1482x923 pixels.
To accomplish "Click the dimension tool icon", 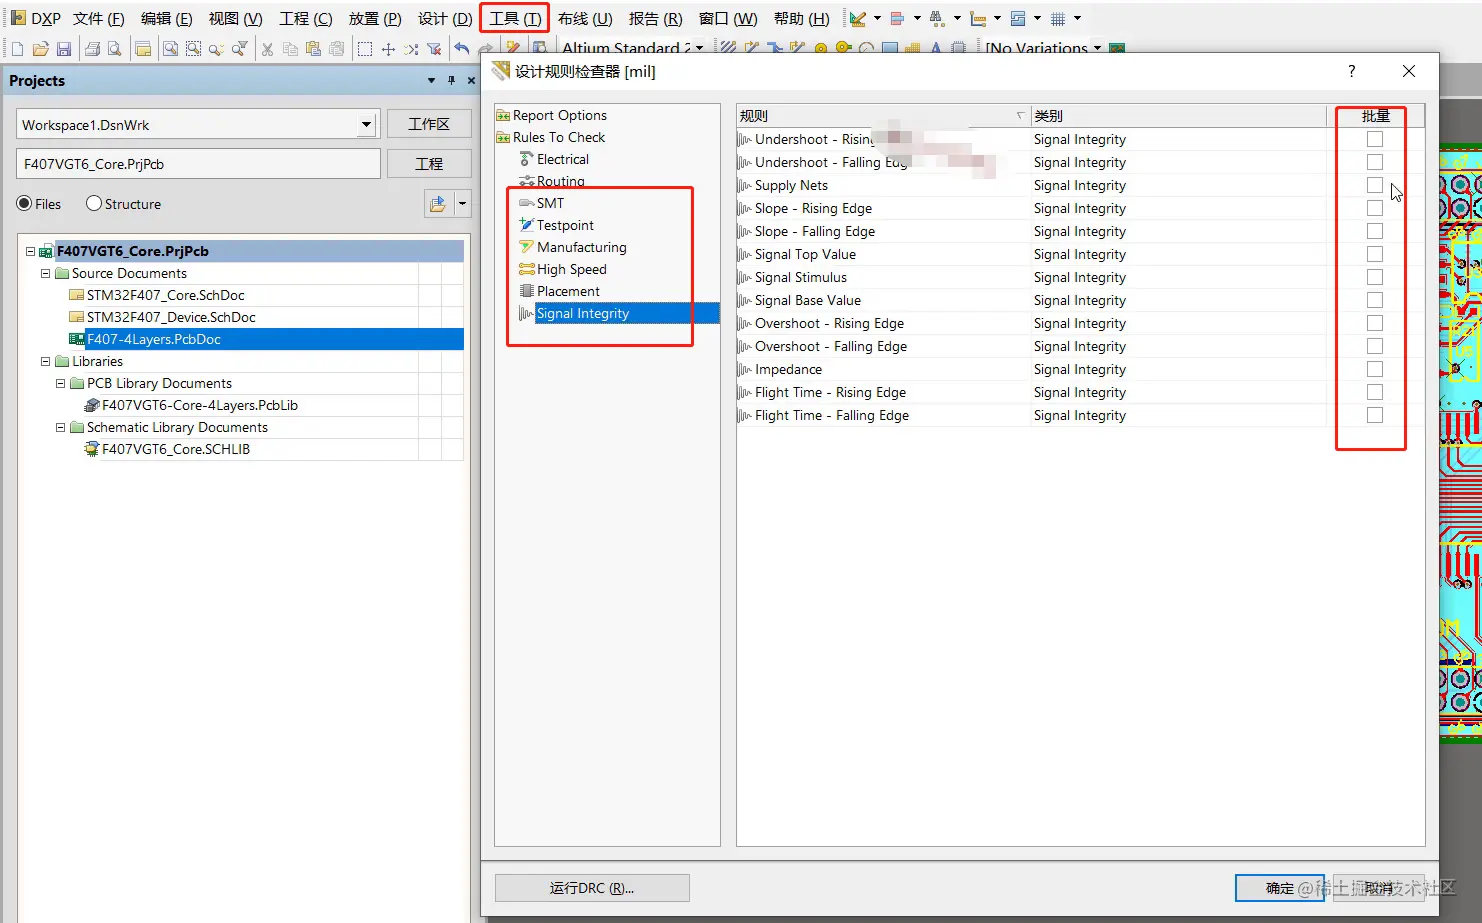I will pos(978,18).
